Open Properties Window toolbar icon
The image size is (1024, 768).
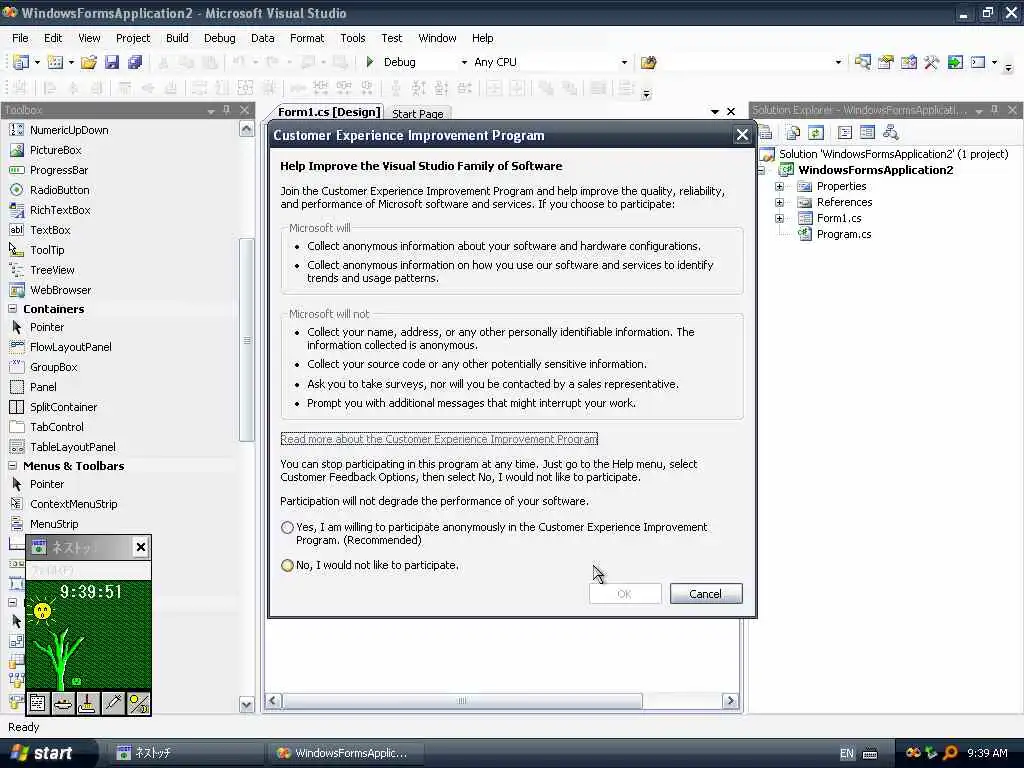click(x=886, y=62)
